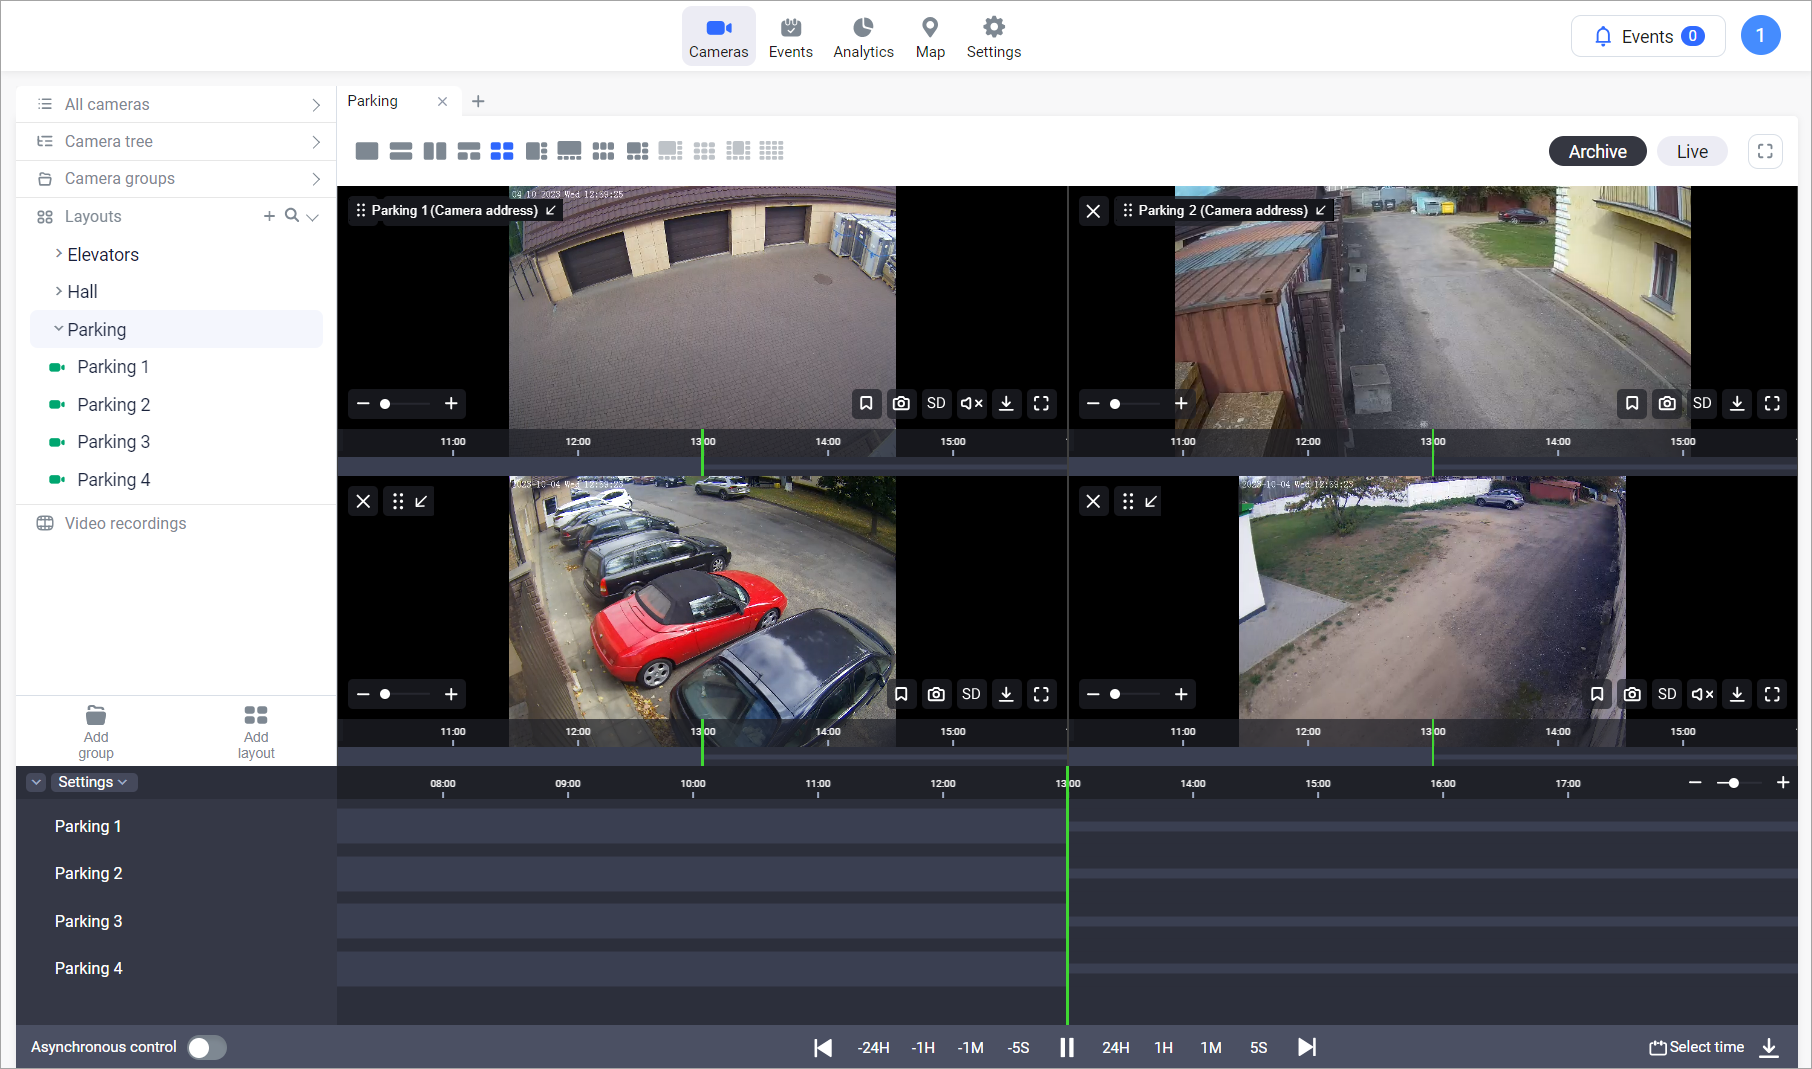Open the Events section in top navigation
This screenshot has width=1812, height=1069.
[790, 37]
